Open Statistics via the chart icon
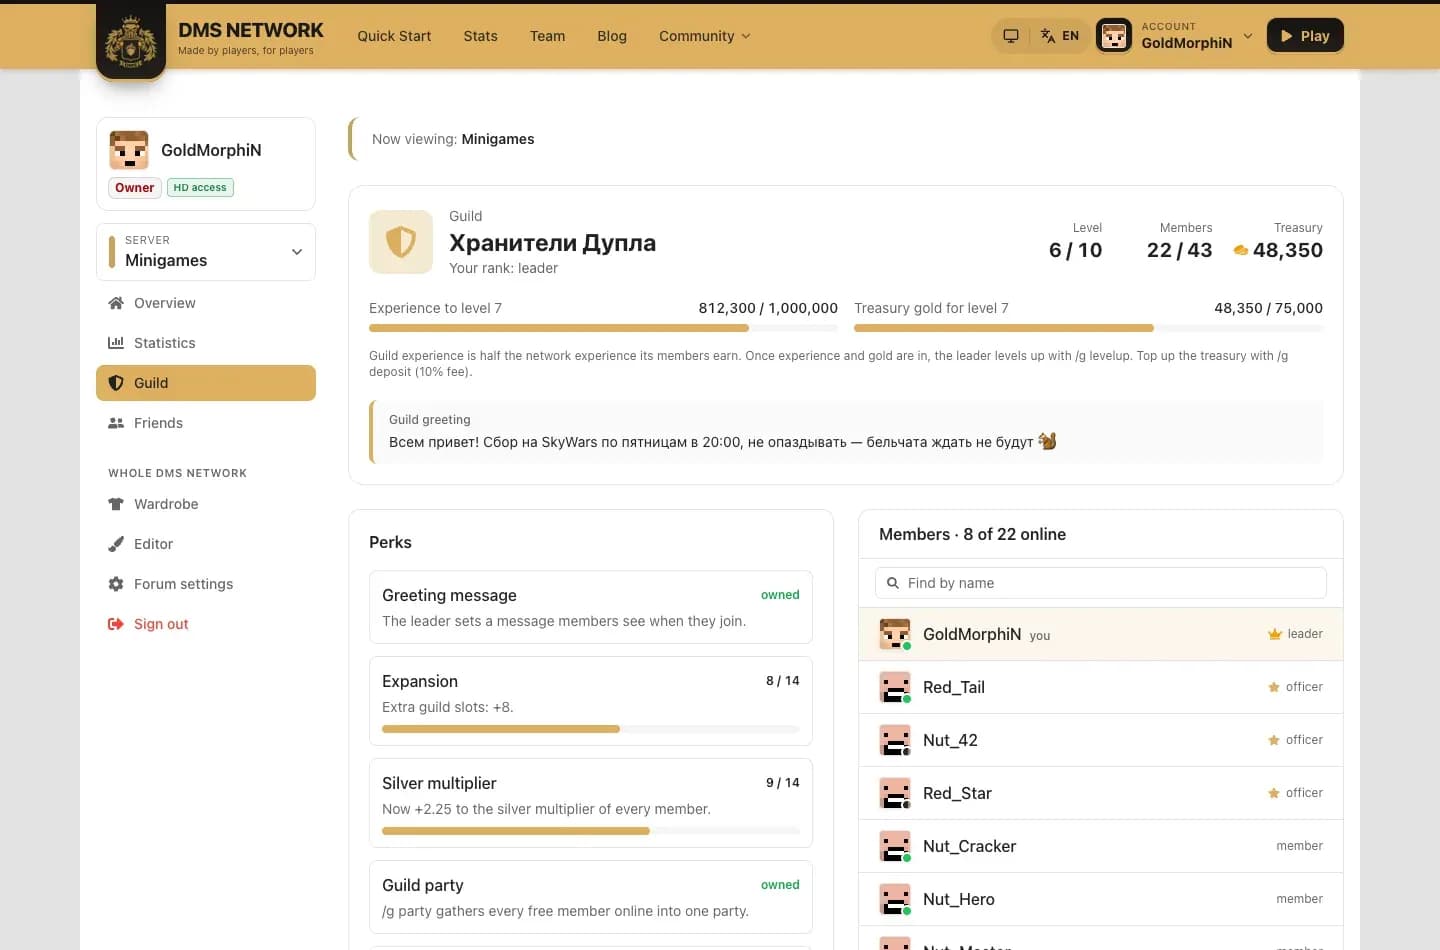This screenshot has height=950, width=1440. pos(116,343)
